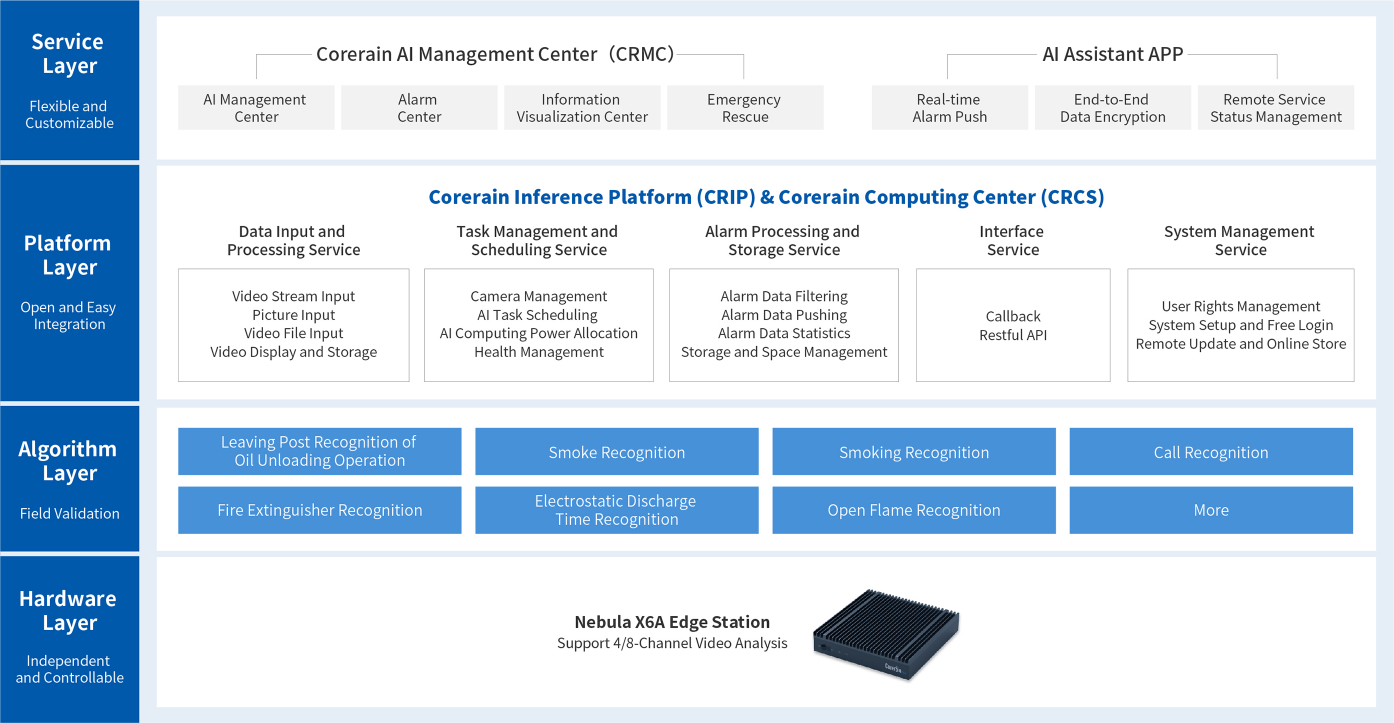Click the Corerain Inference Platform title
Viewport: 1394px width, 723px height.
(766, 197)
